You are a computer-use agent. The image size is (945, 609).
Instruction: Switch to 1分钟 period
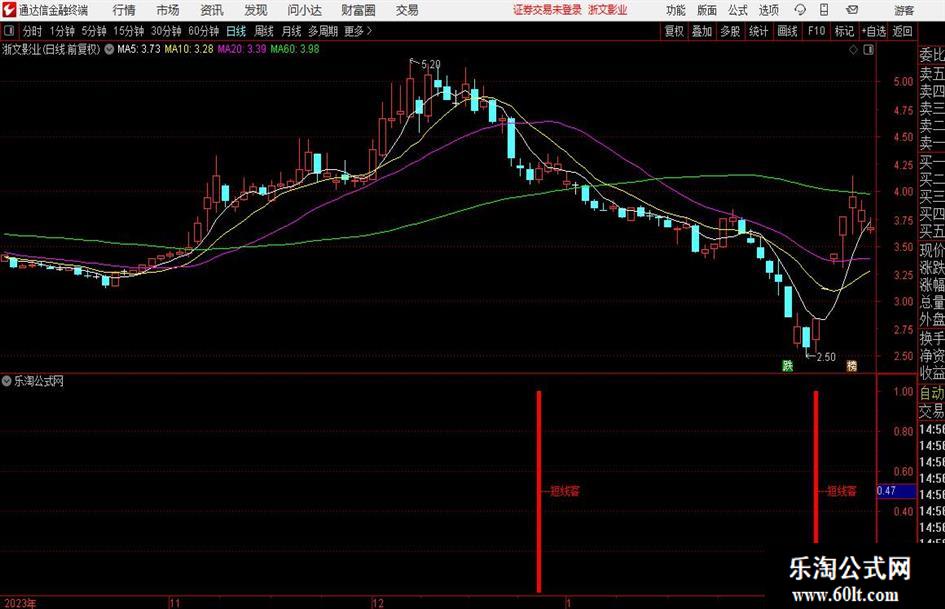[x=62, y=31]
